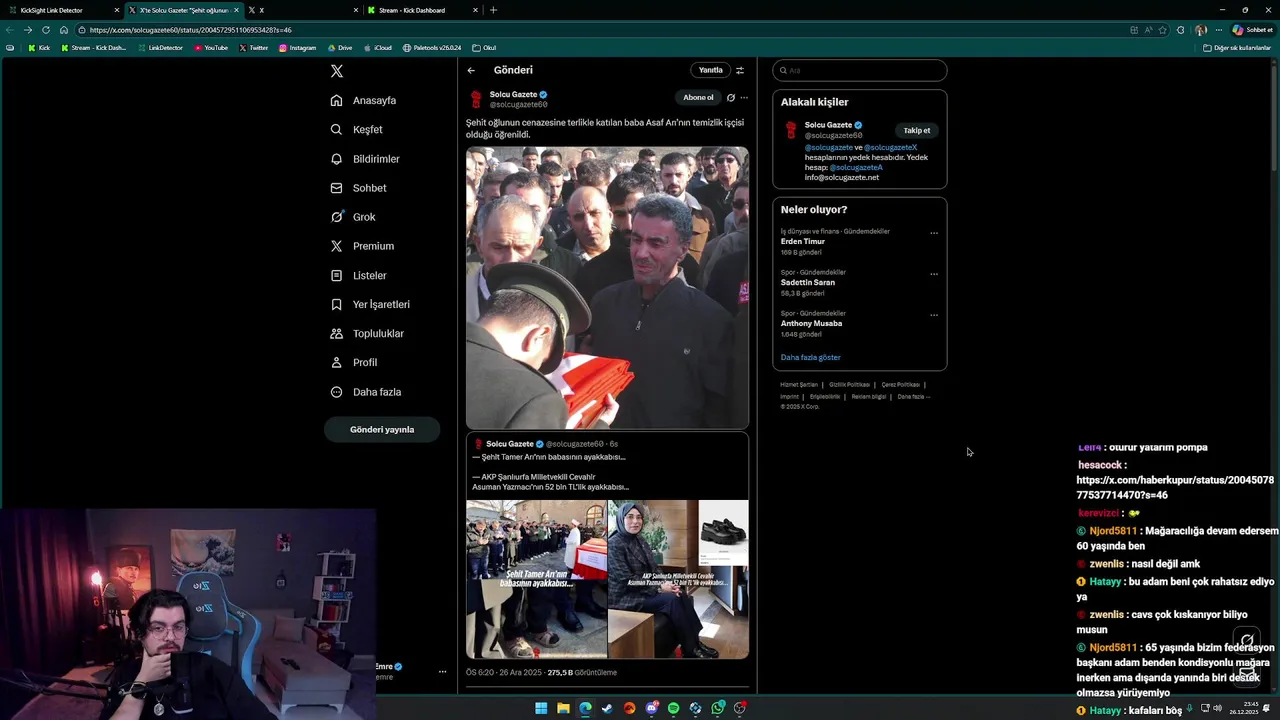Open account switcher menu near Emre

click(x=442, y=672)
